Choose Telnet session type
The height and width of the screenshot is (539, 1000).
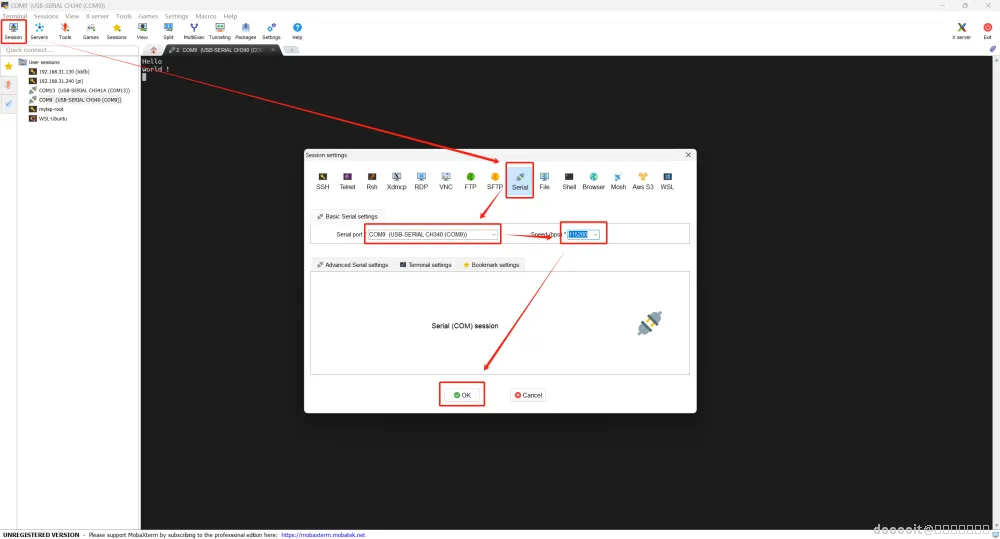click(x=348, y=181)
